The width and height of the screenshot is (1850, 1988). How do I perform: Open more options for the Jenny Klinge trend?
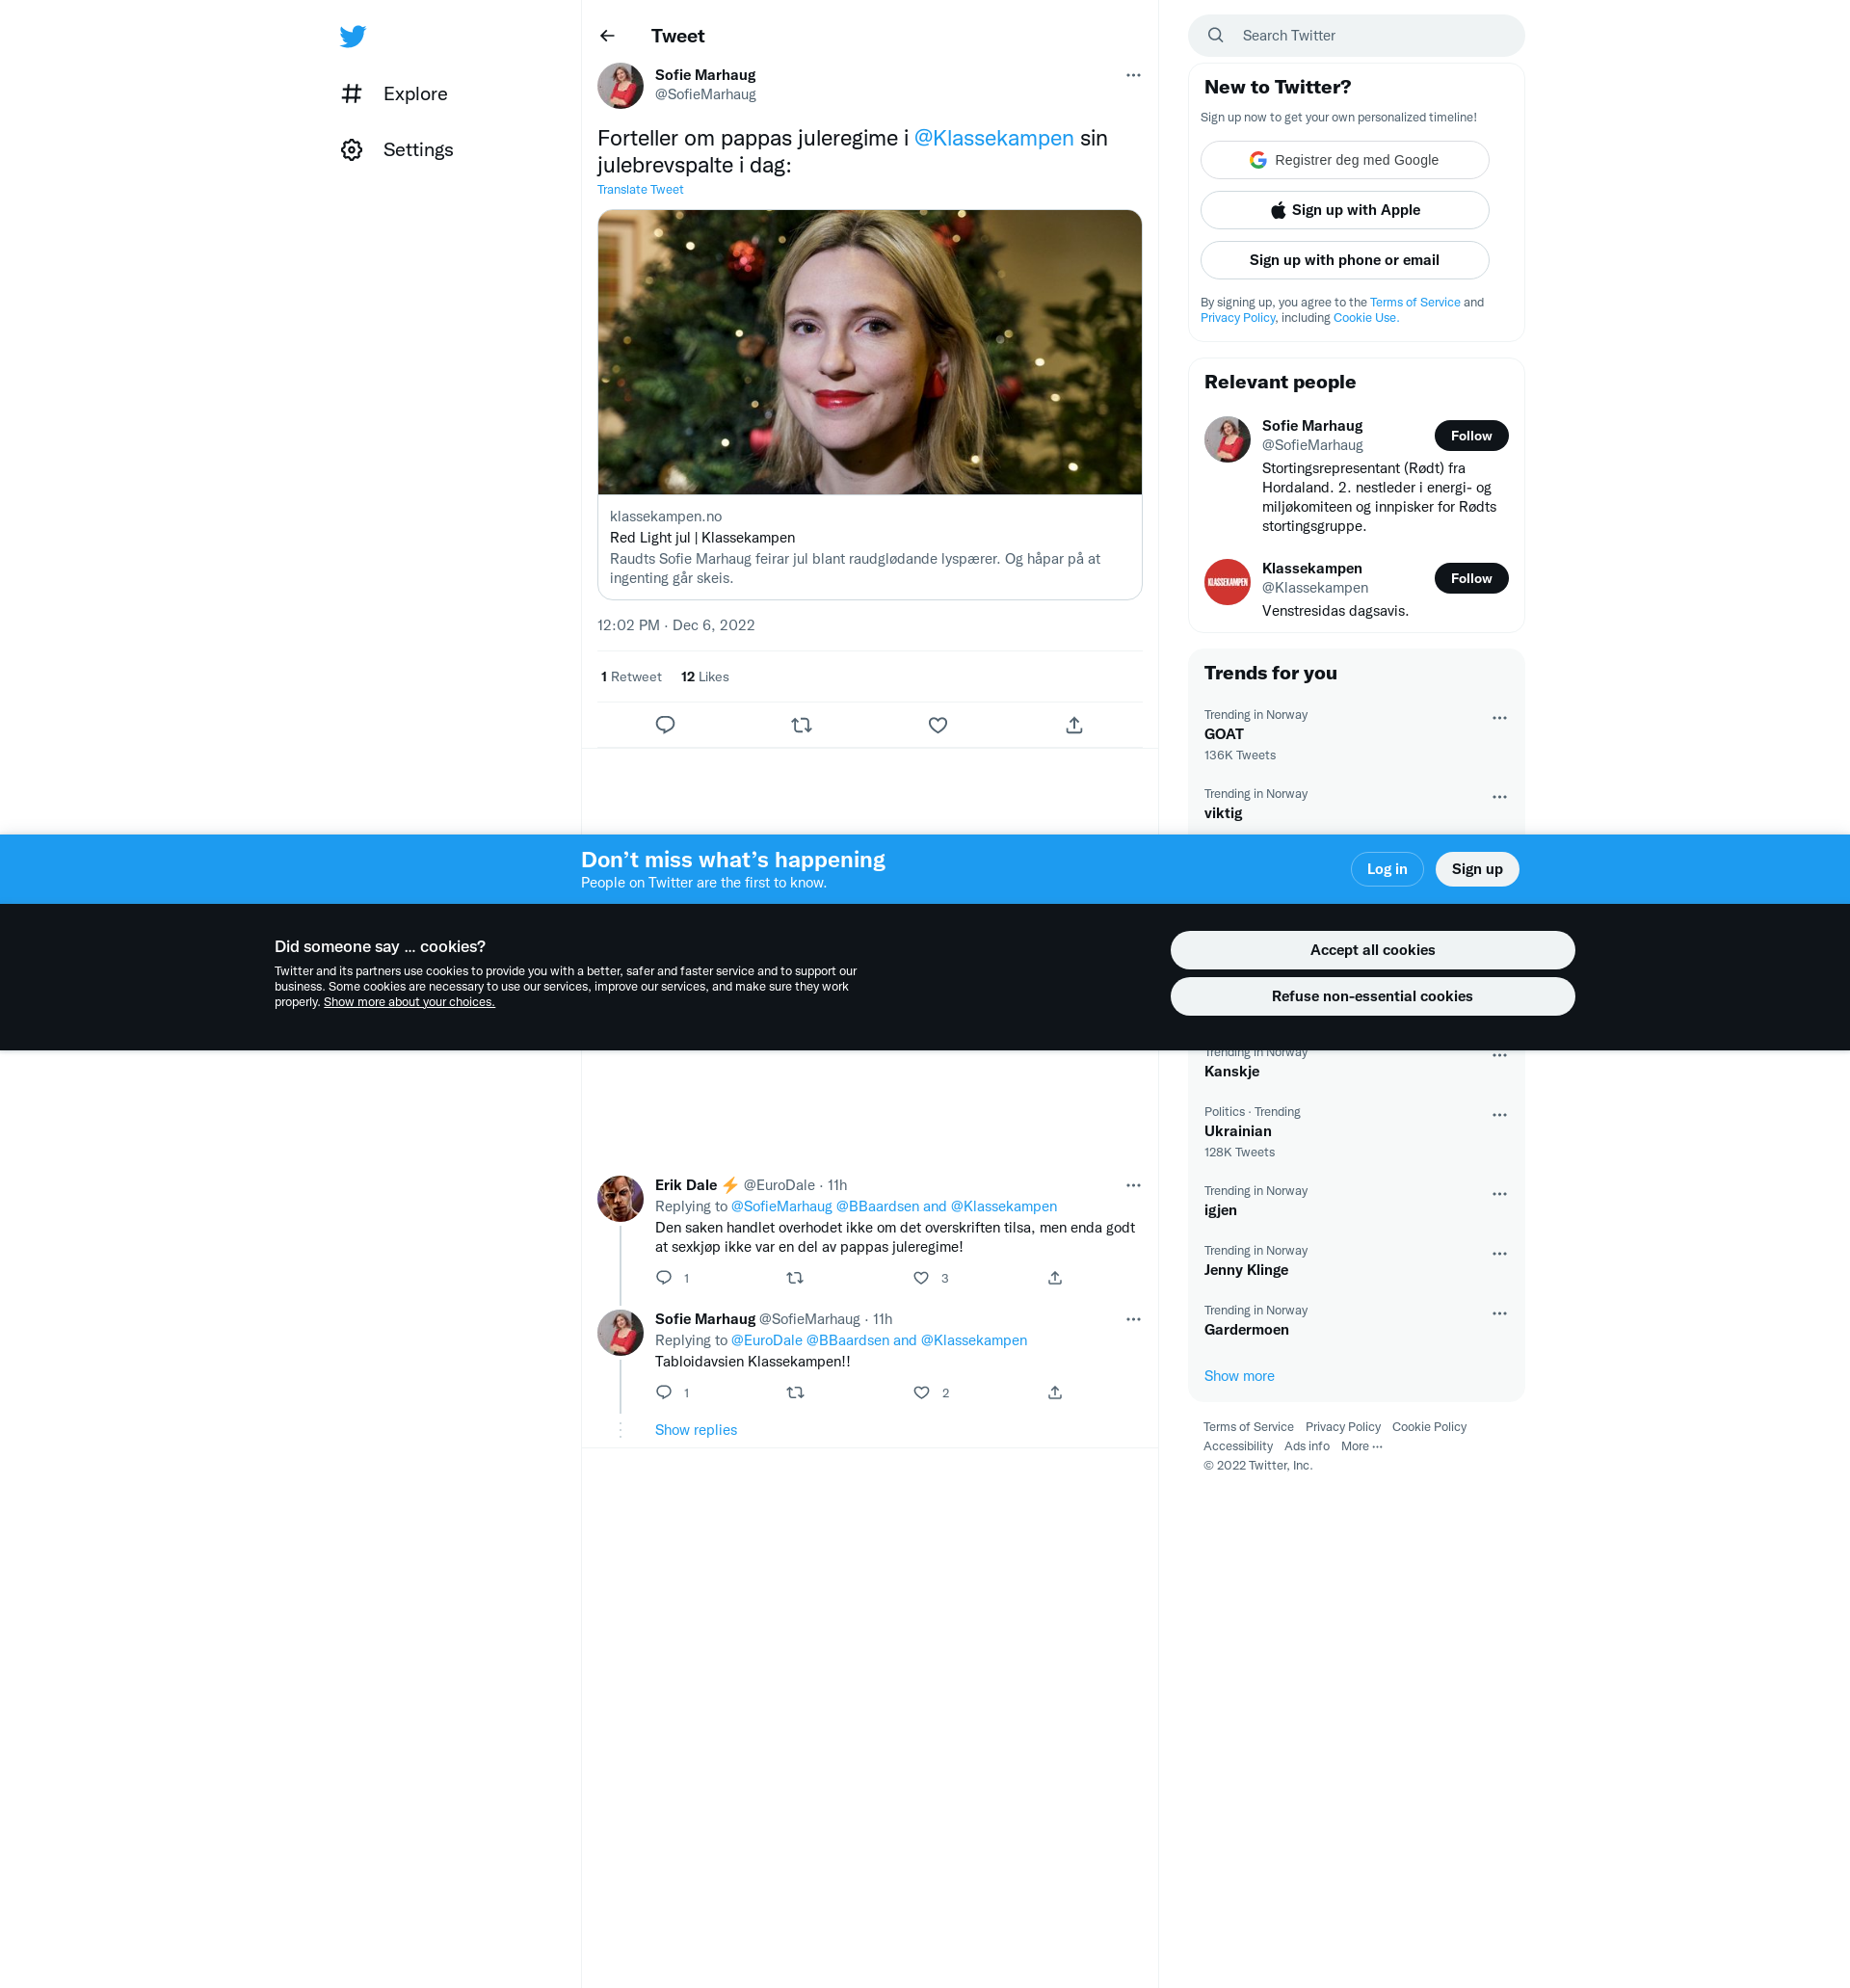pyautogui.click(x=1499, y=1254)
